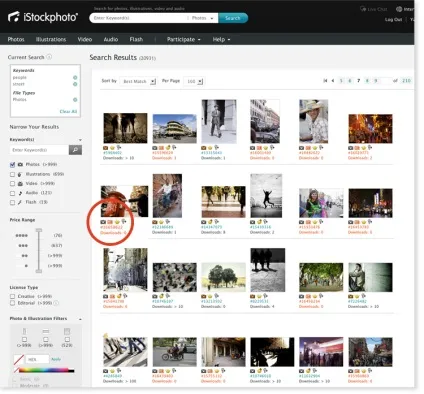
Task: Click the Flash filter's lightning icon
Action: [20, 202]
